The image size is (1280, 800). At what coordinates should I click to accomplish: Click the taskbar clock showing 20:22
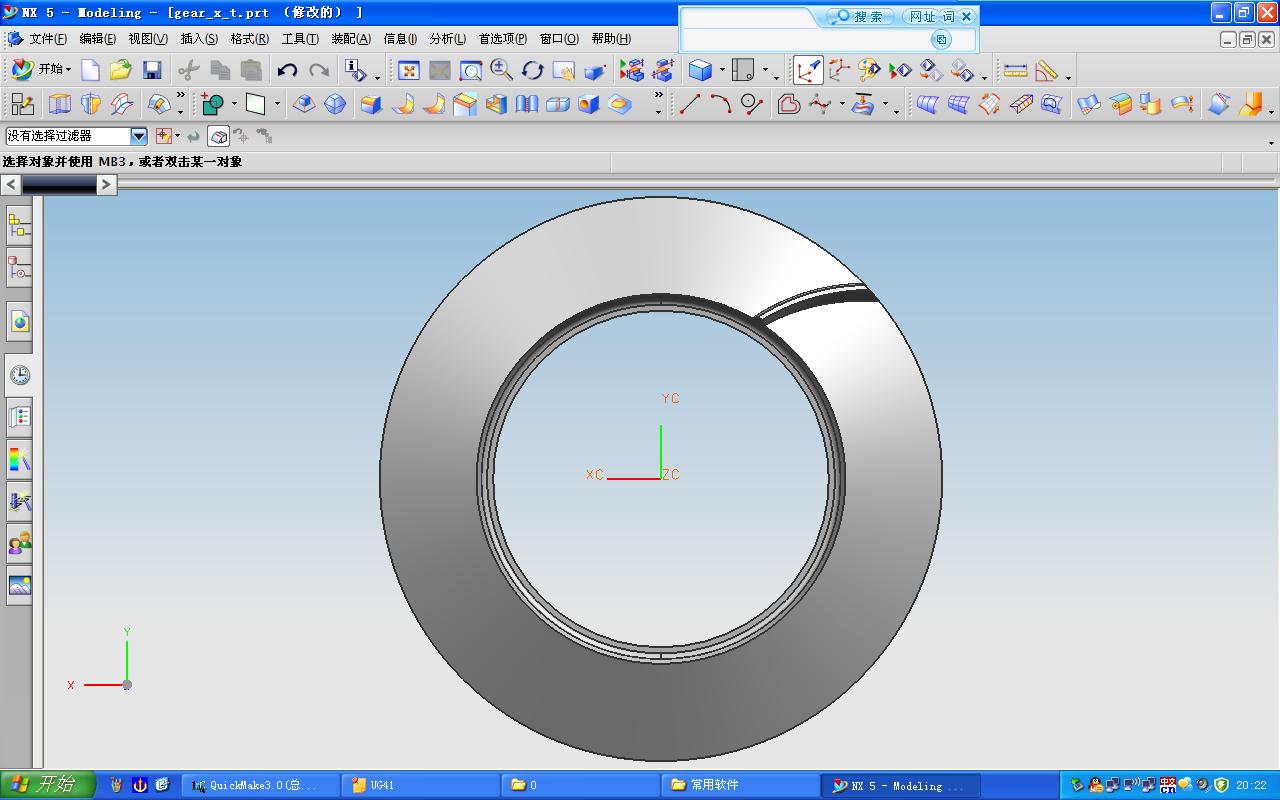tap(1251, 786)
